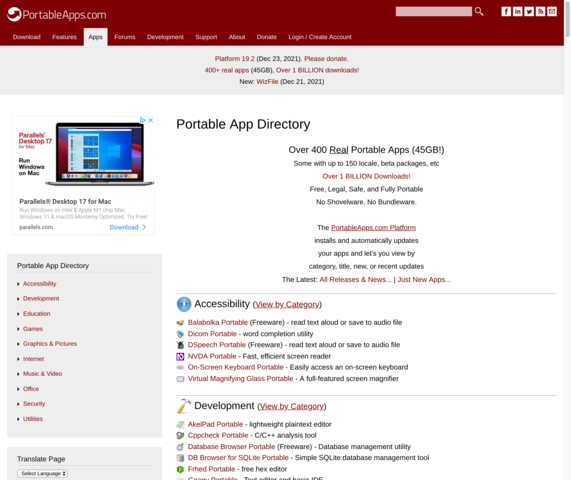Close the Parallels ad with X icon
Viewport: 571px width, 480px height.
click(x=150, y=120)
